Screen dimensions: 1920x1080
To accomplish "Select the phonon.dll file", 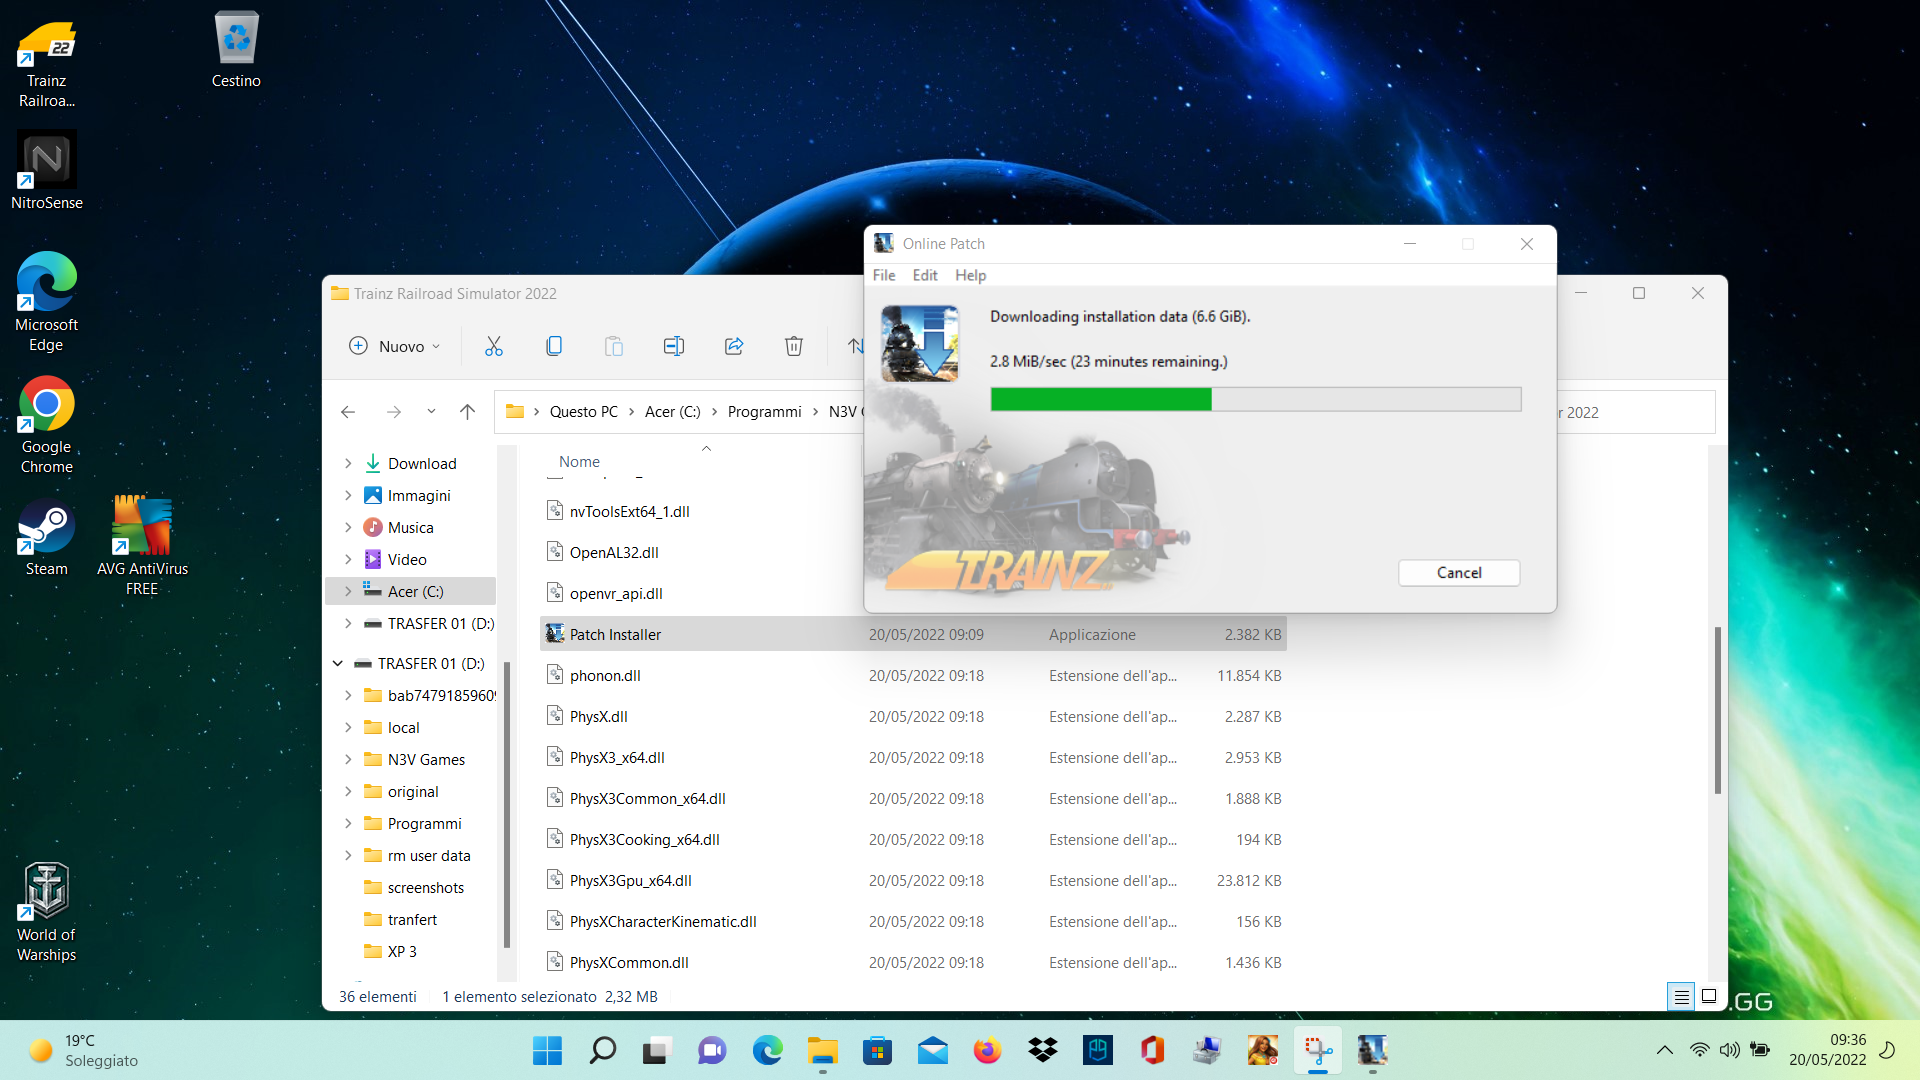I will [x=605, y=676].
